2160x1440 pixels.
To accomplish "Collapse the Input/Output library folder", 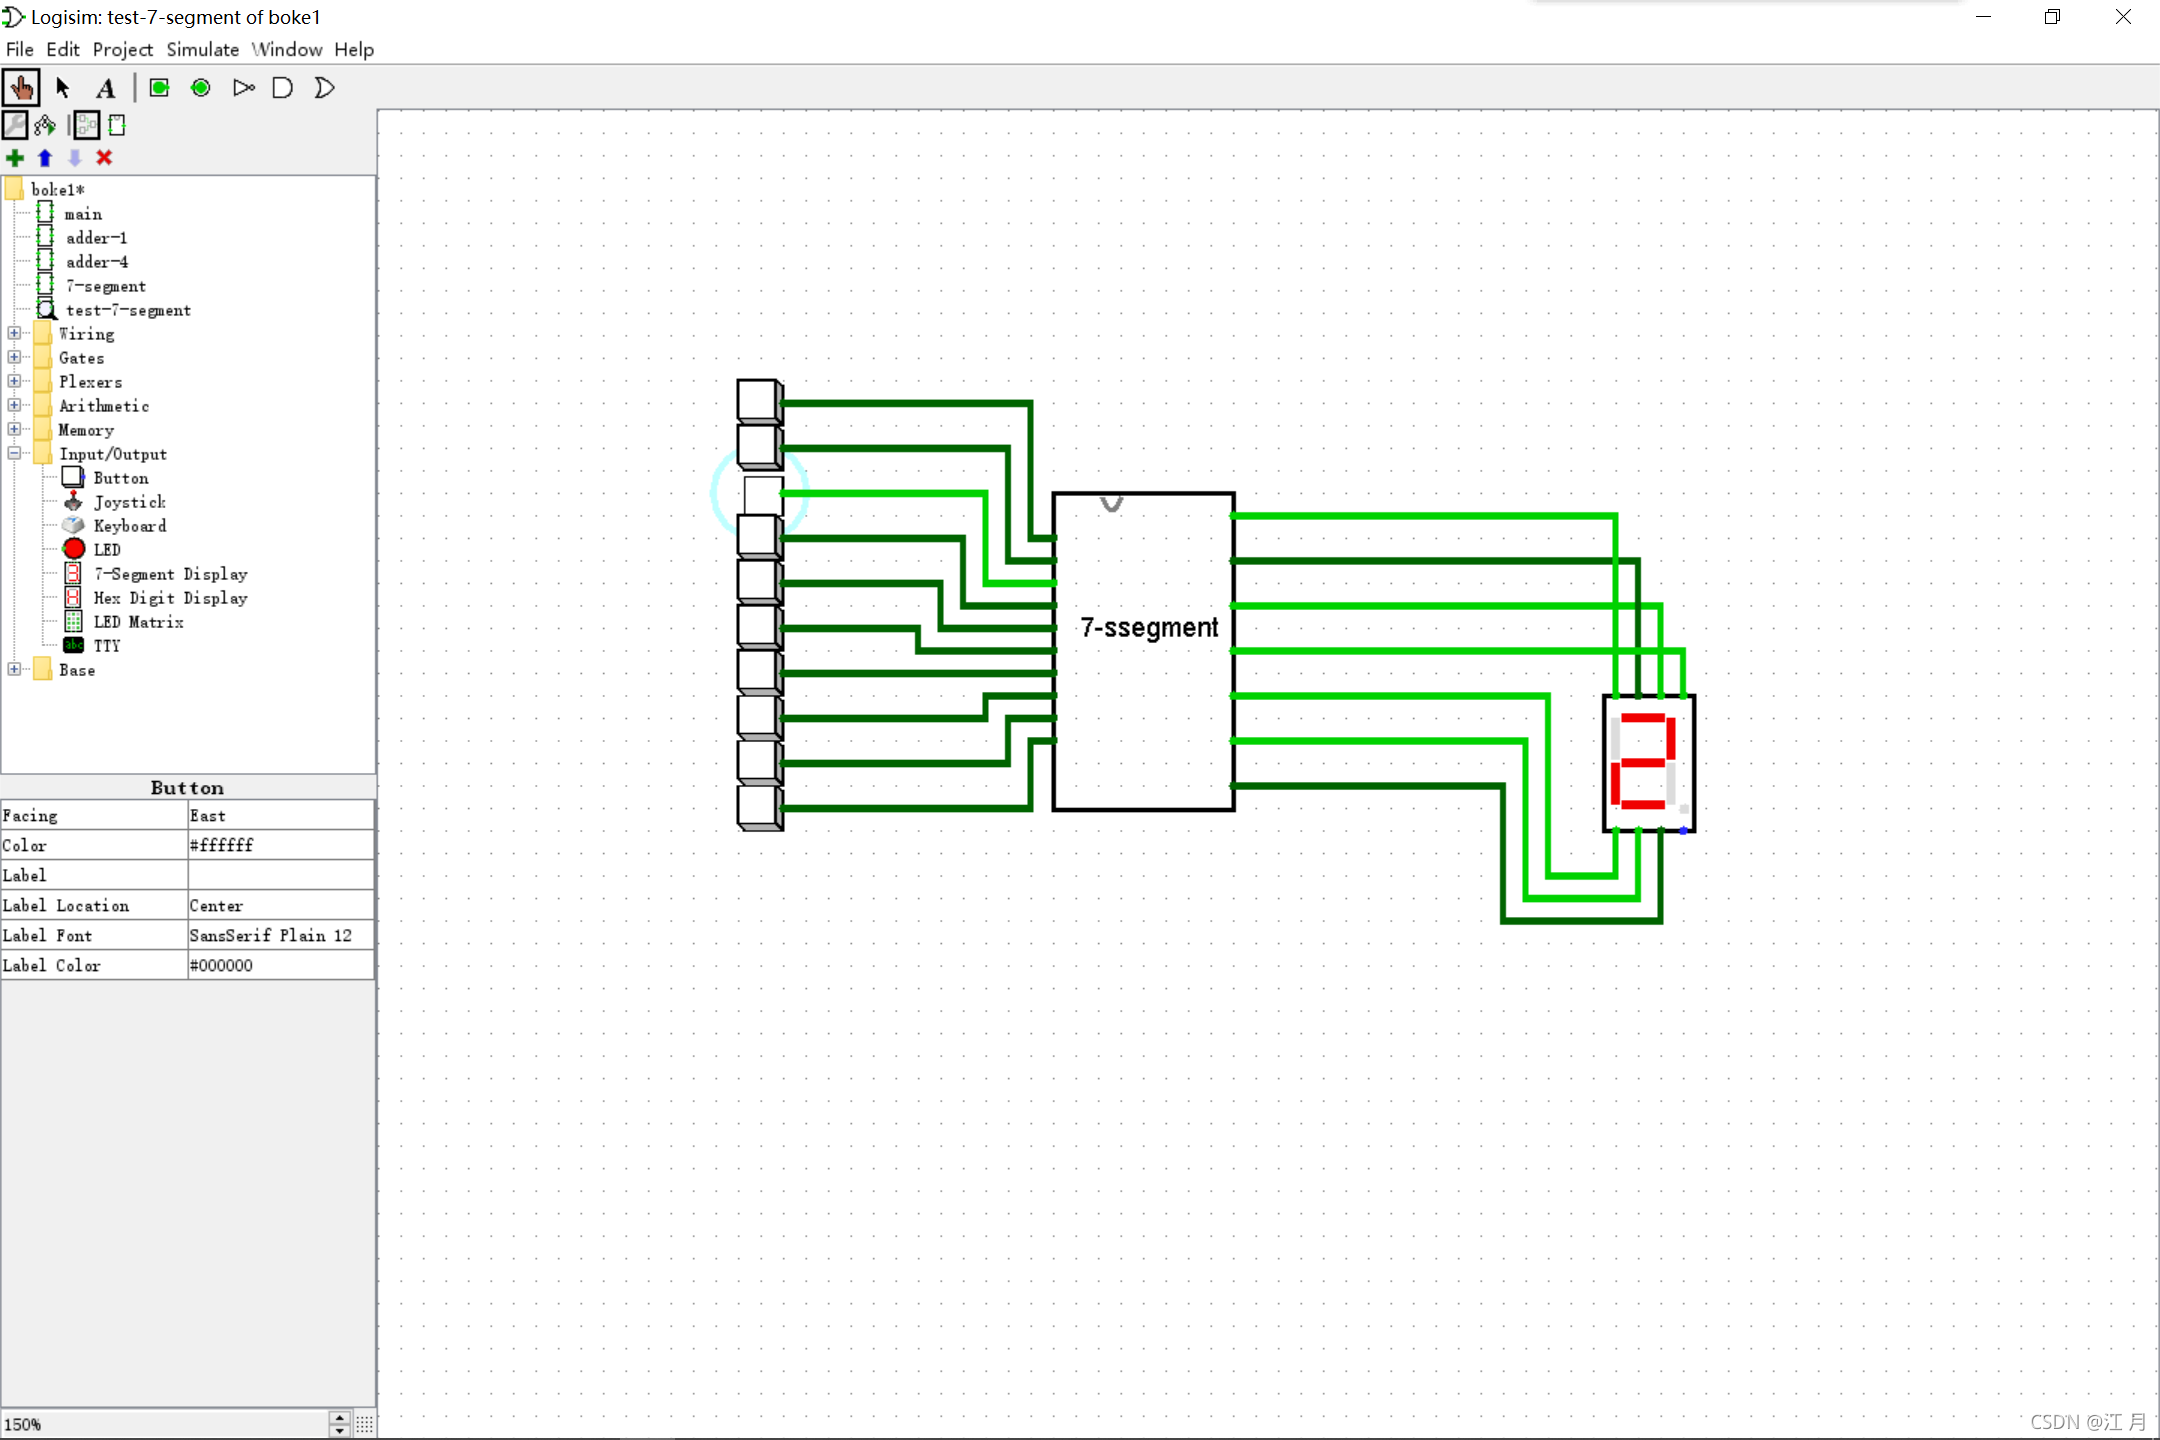I will [x=14, y=453].
